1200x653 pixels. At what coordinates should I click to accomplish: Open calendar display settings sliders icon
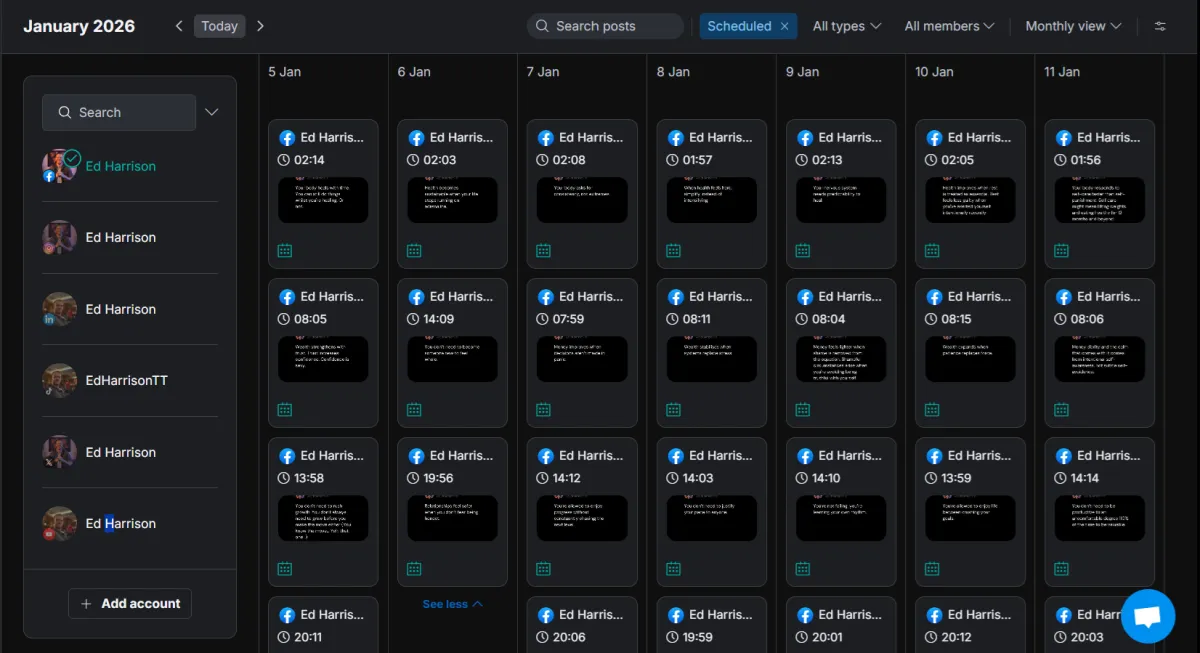pyautogui.click(x=1160, y=26)
